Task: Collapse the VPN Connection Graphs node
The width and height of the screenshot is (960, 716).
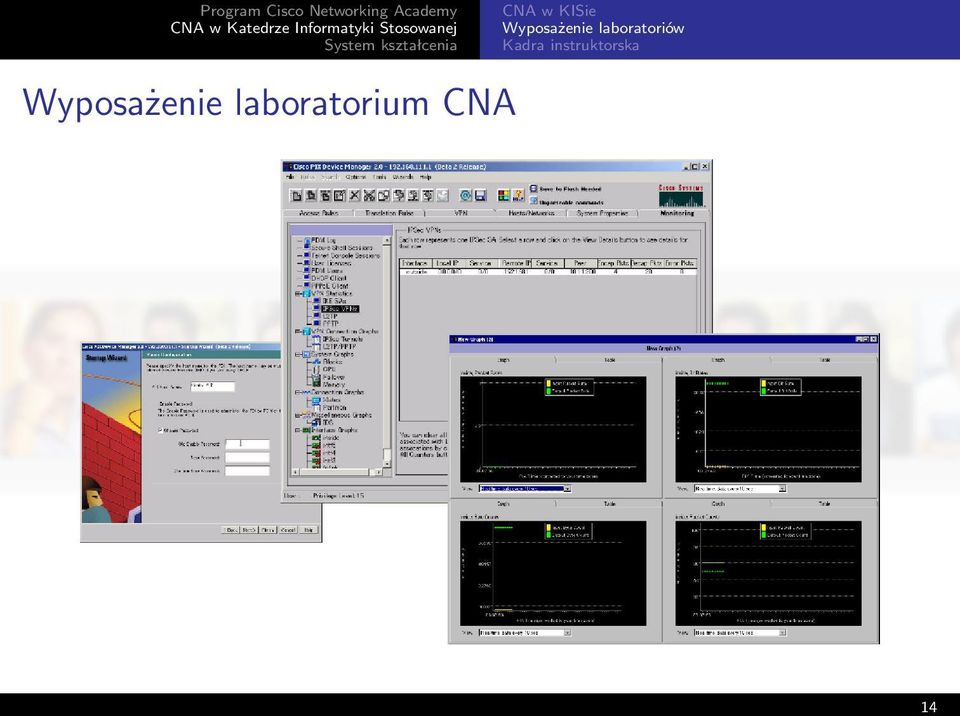Action: pos(299,331)
